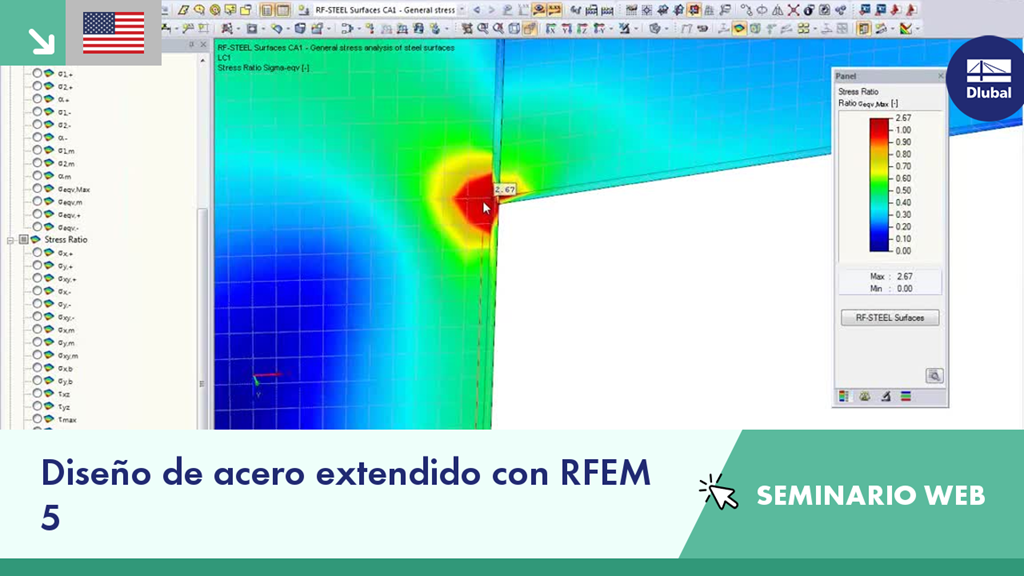1024x576 pixels.
Task: Select the σ1,+ radio button
Action: click(37, 73)
